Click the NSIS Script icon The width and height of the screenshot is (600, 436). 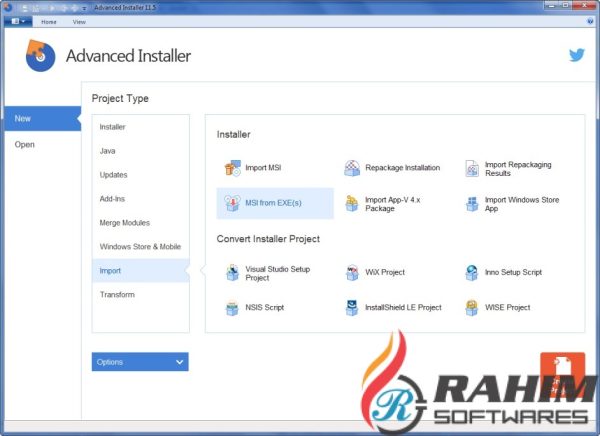(x=232, y=308)
